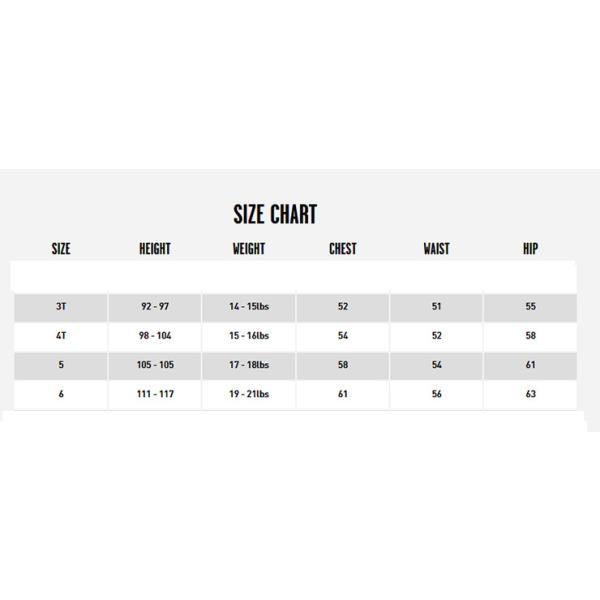Select the 14 - 15lbs weight cell
The height and width of the screenshot is (600, 600).
pos(249,307)
